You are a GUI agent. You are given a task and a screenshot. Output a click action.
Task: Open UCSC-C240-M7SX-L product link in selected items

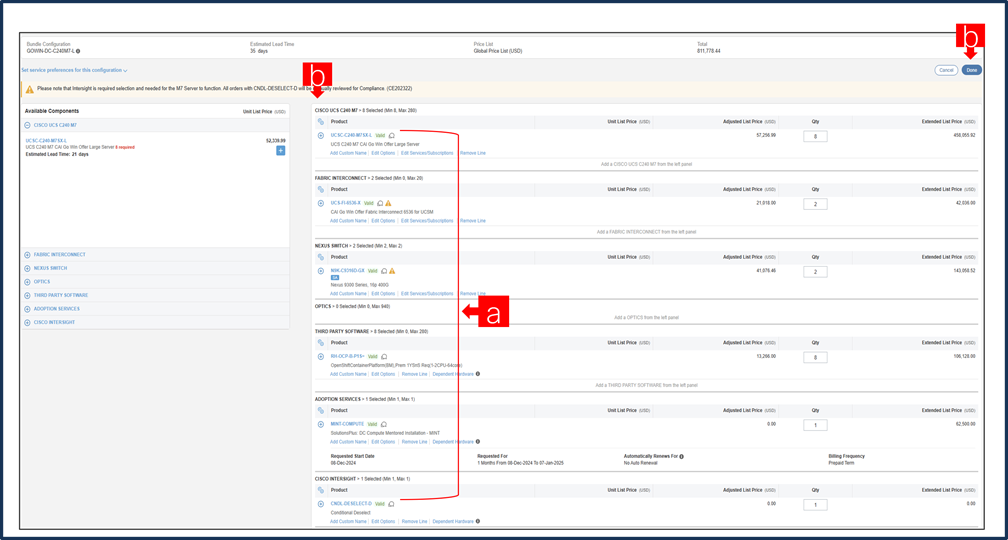[351, 136]
